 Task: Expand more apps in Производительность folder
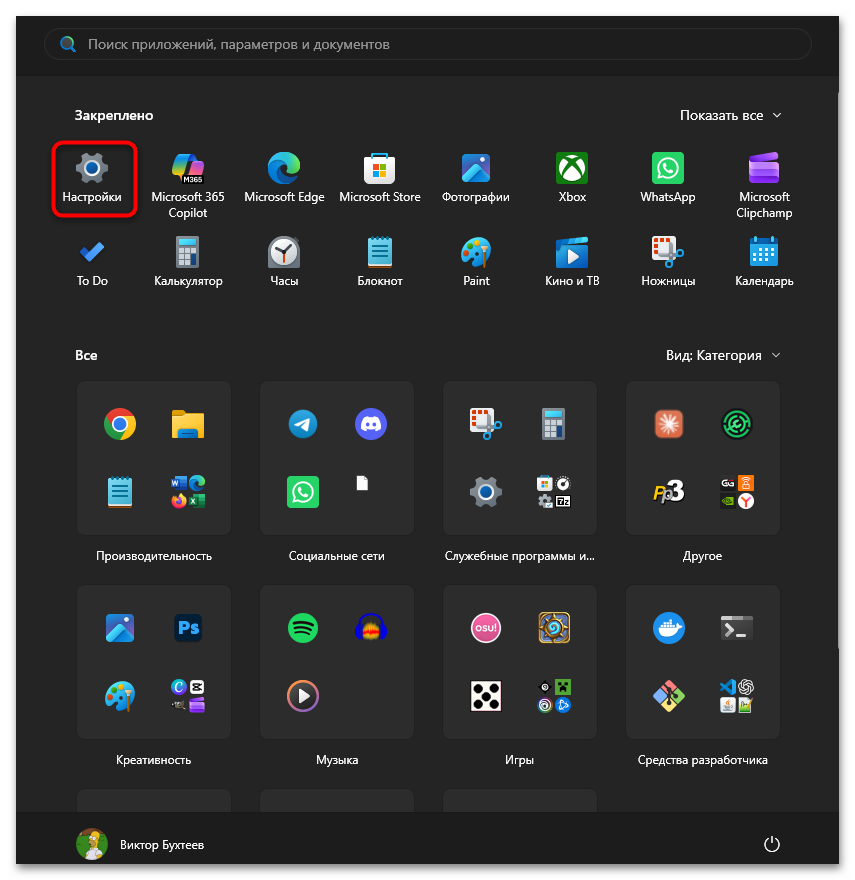[188, 492]
